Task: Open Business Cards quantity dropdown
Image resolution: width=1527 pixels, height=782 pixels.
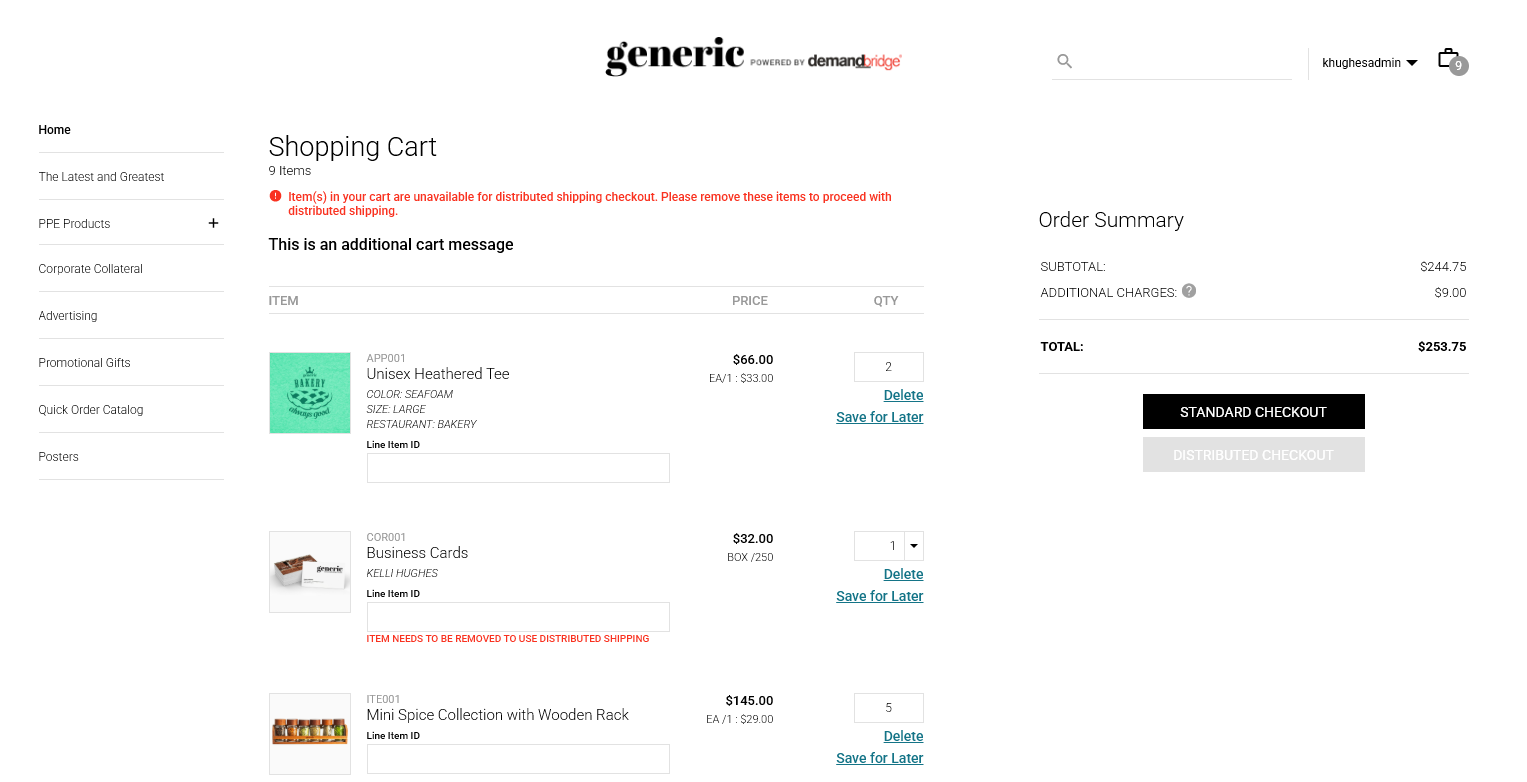Action: click(914, 546)
